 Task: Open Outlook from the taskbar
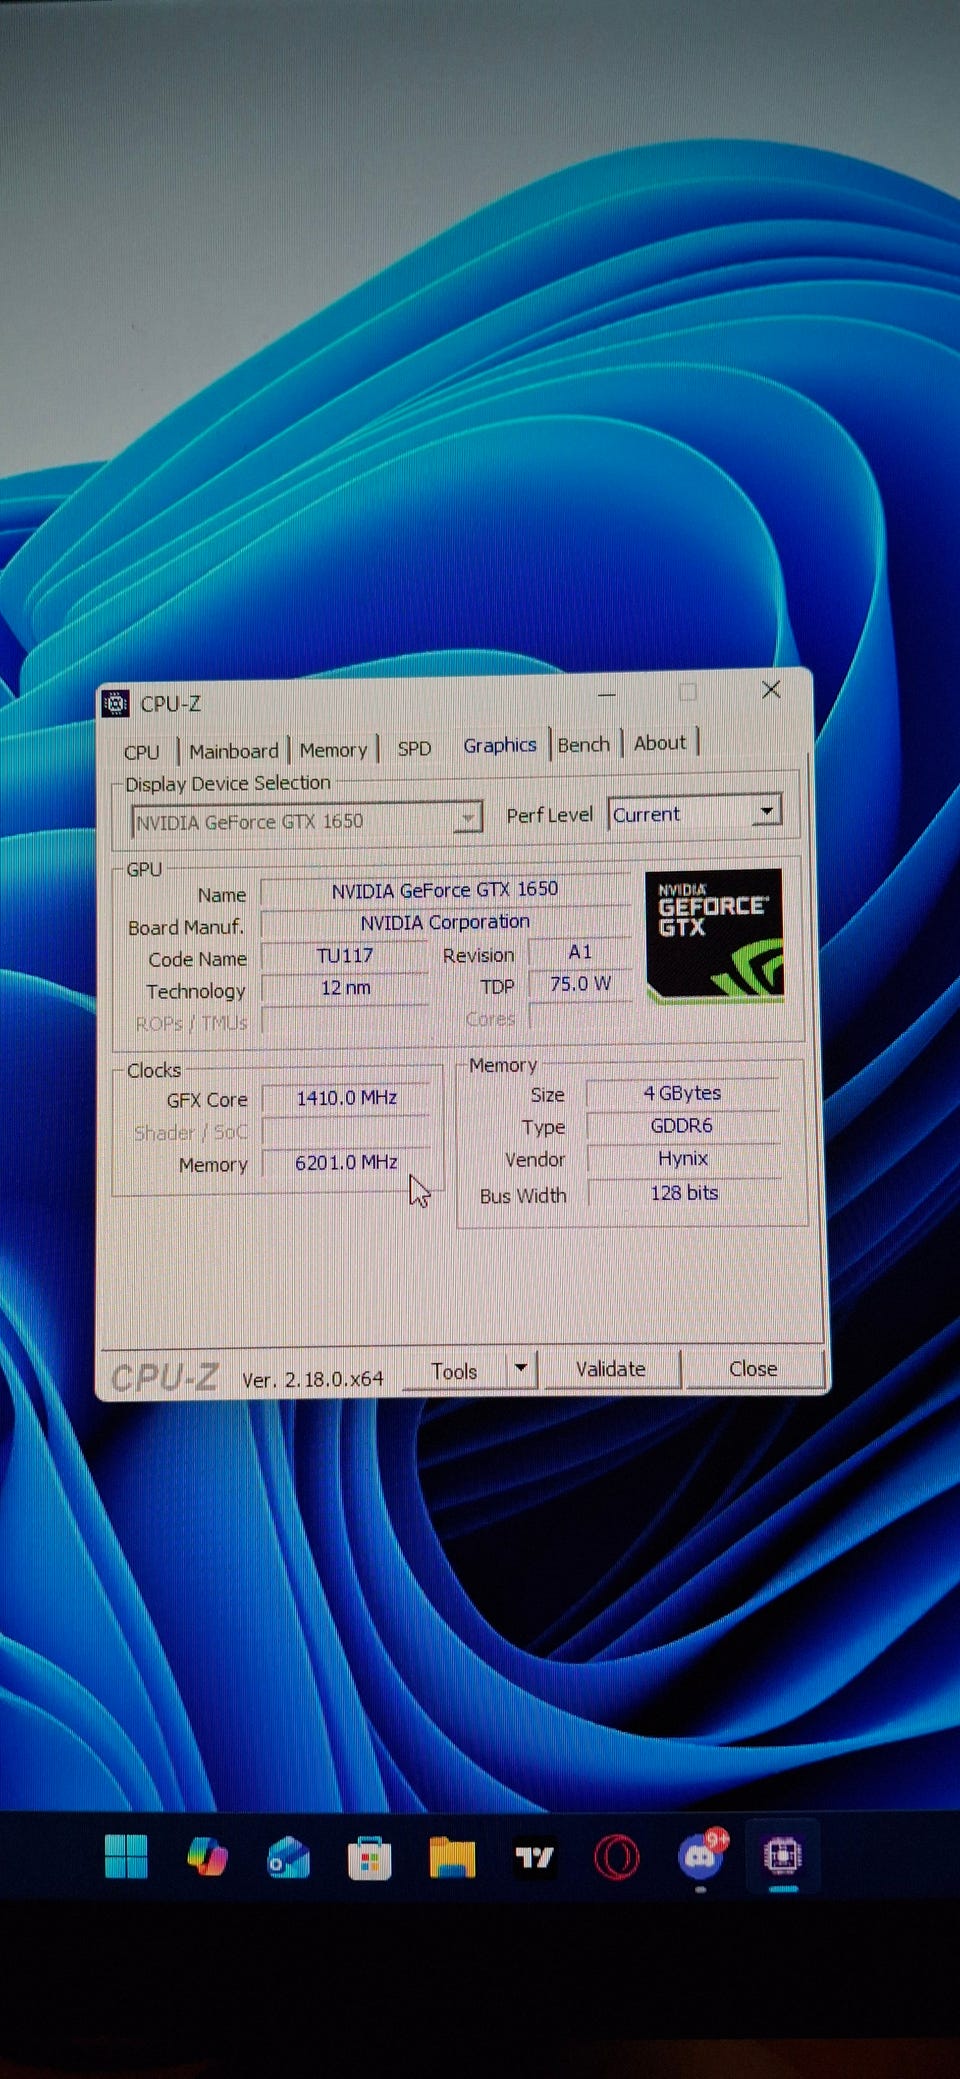(x=288, y=1858)
